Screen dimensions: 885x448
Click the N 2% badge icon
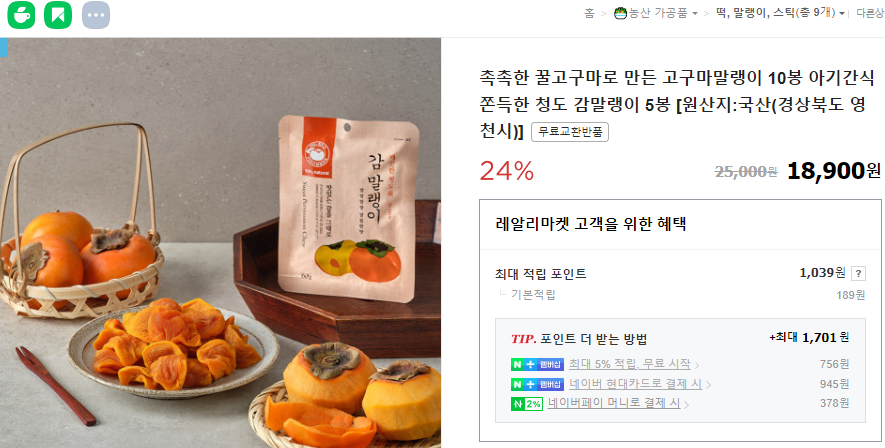coord(527,404)
